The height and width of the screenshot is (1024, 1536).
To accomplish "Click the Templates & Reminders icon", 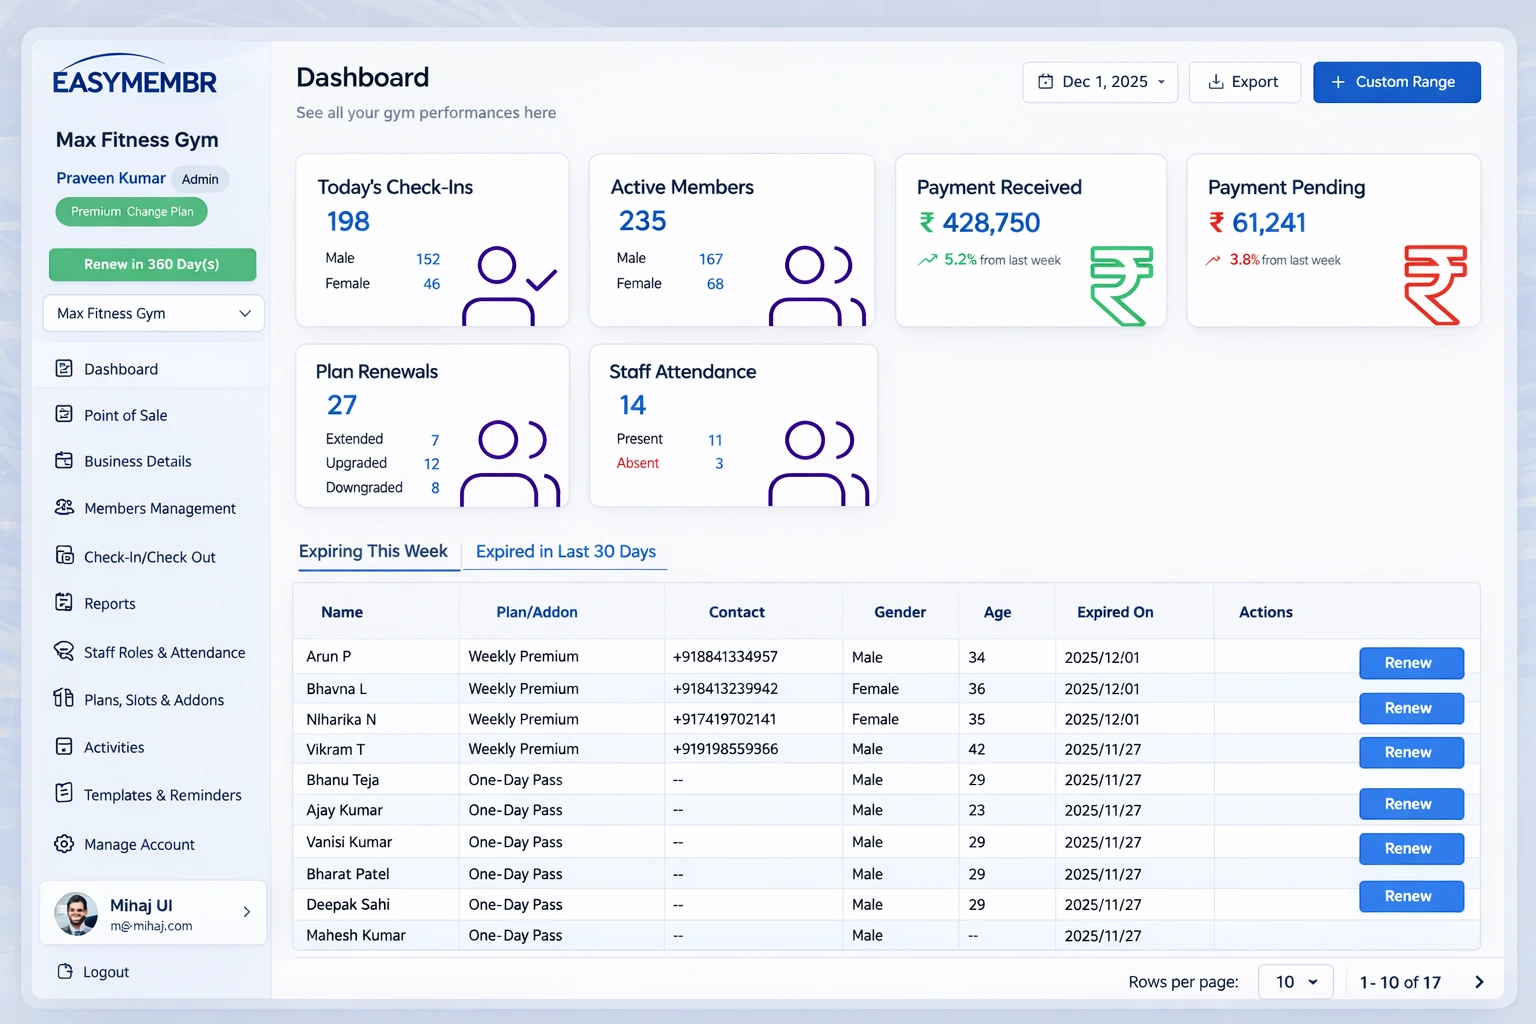I will [64, 793].
